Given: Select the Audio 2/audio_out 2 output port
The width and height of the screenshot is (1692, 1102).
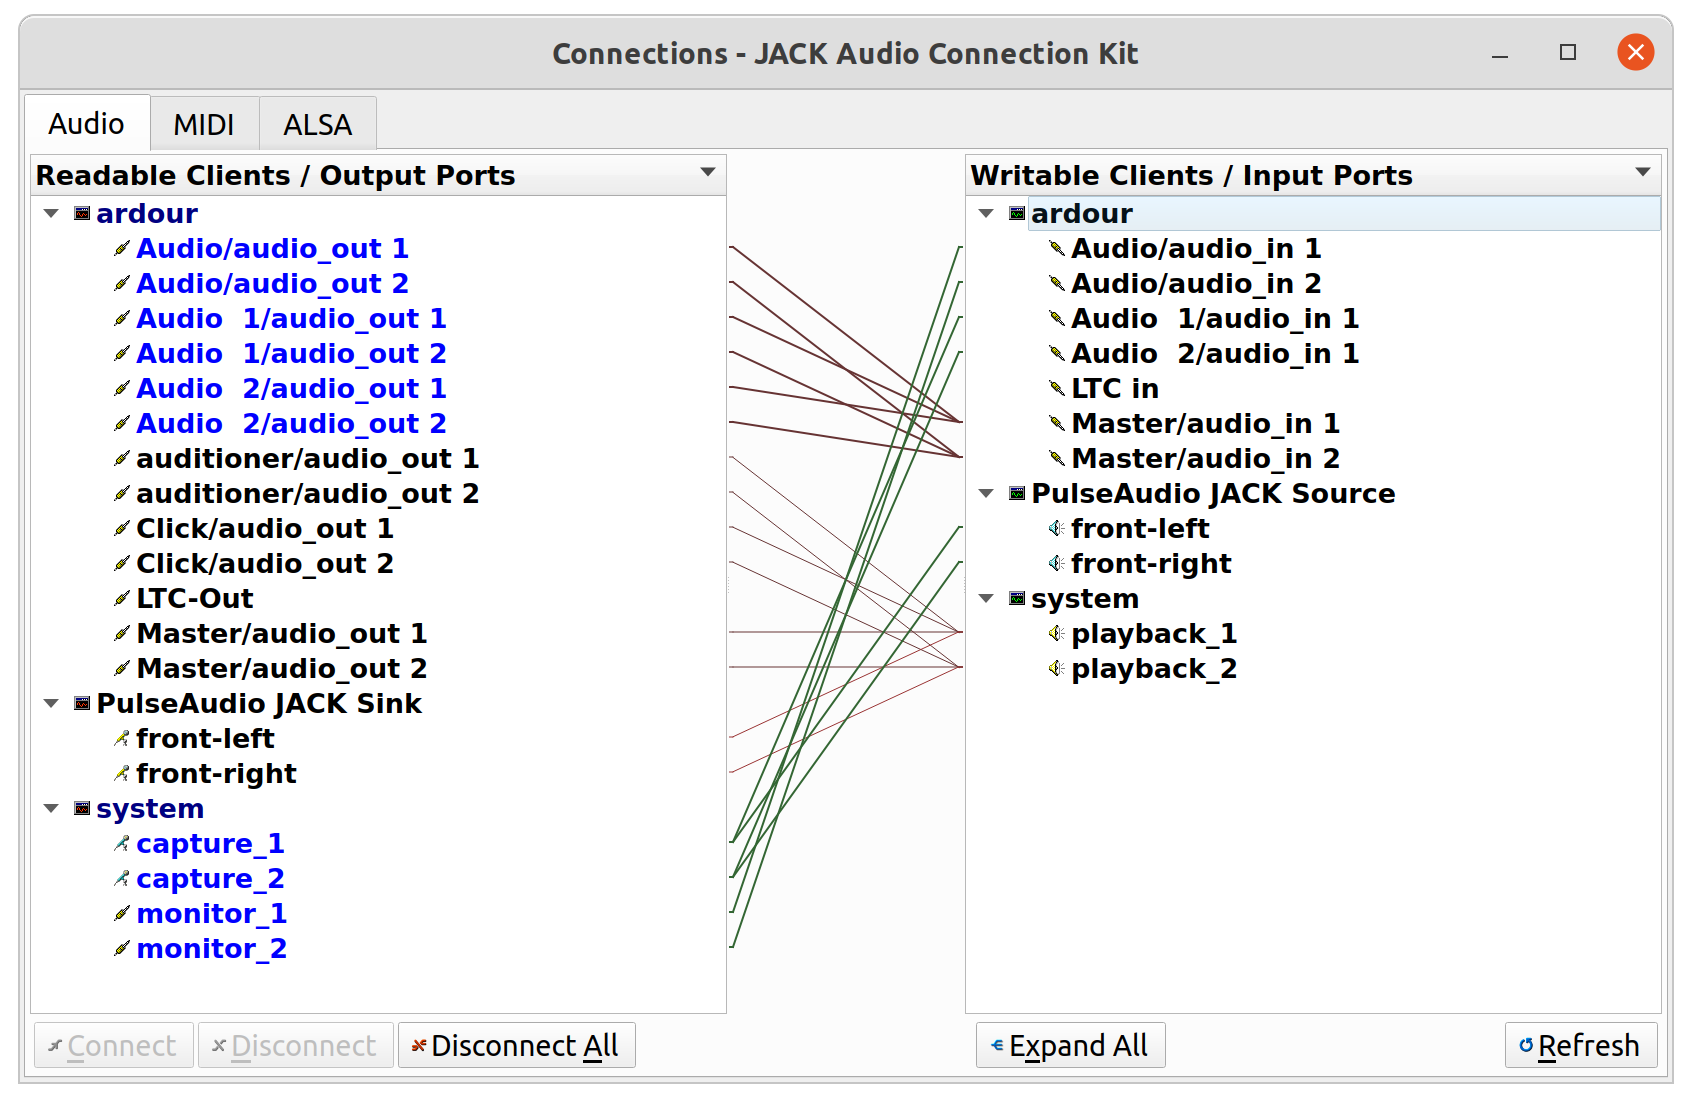Looking at the screenshot, I should click(291, 423).
